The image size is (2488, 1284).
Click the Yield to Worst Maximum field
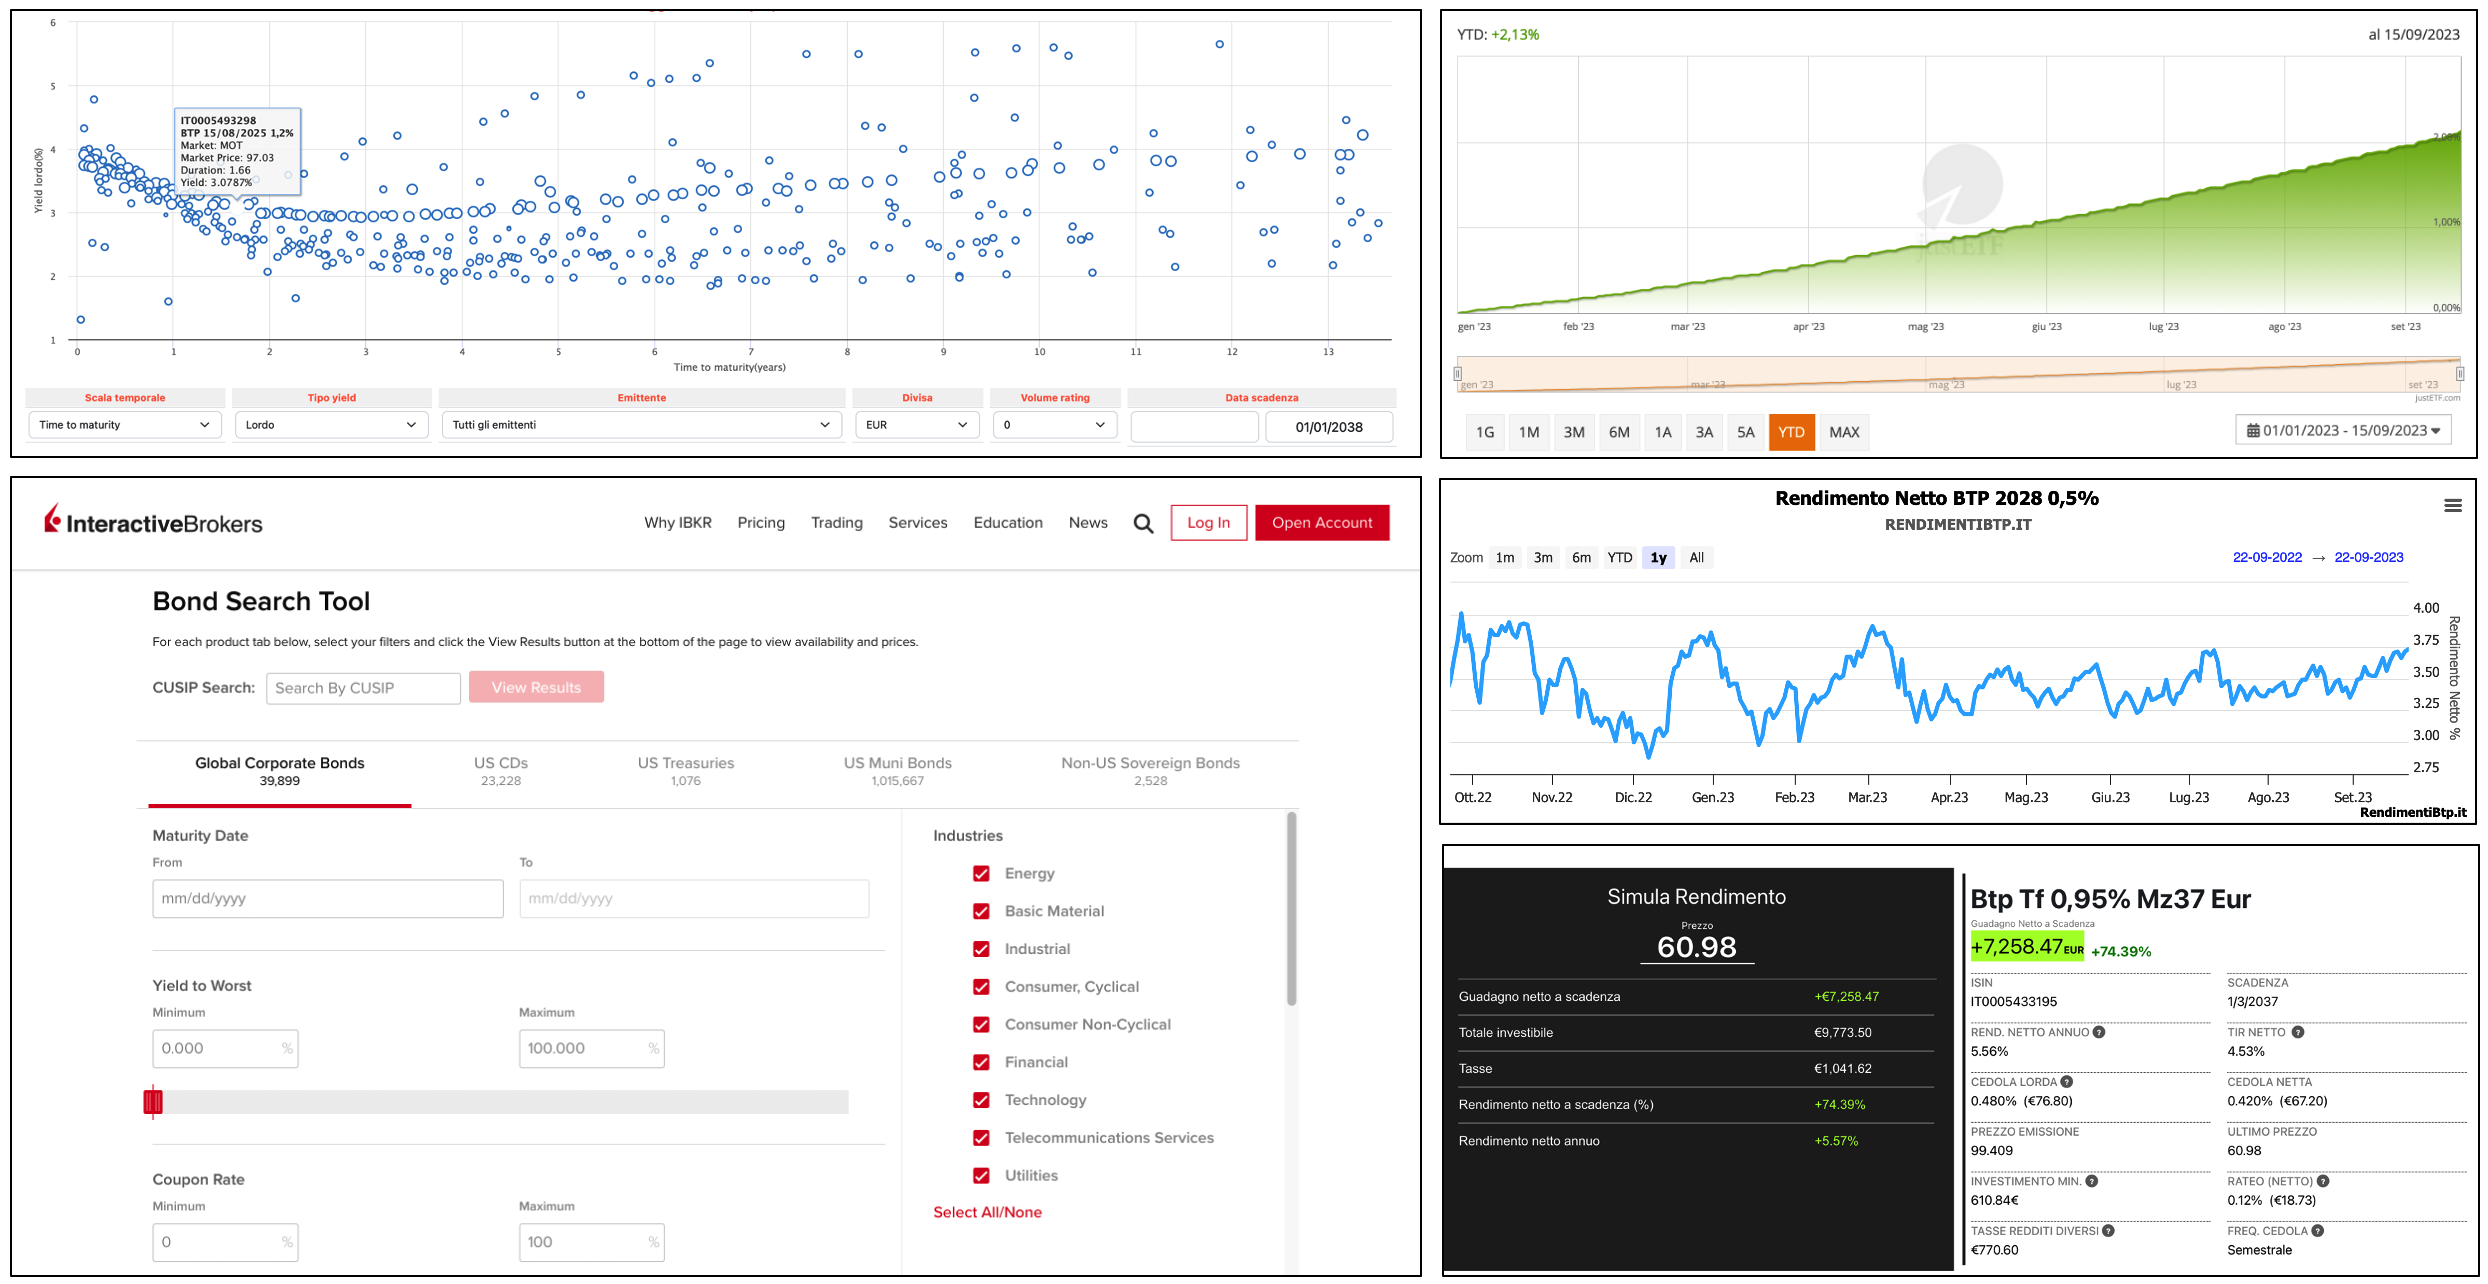[x=591, y=1048]
